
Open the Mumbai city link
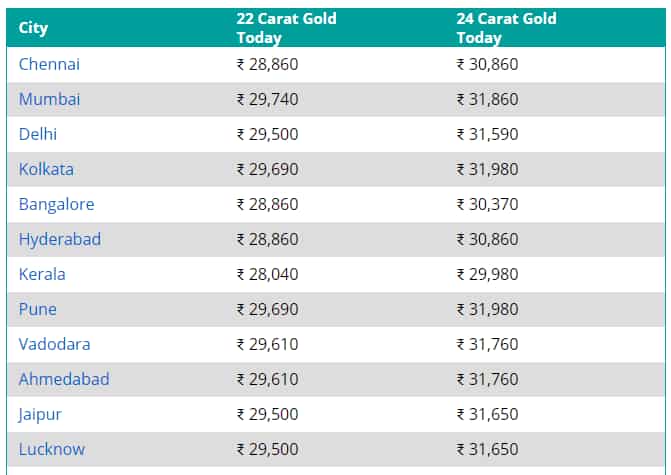tap(49, 99)
